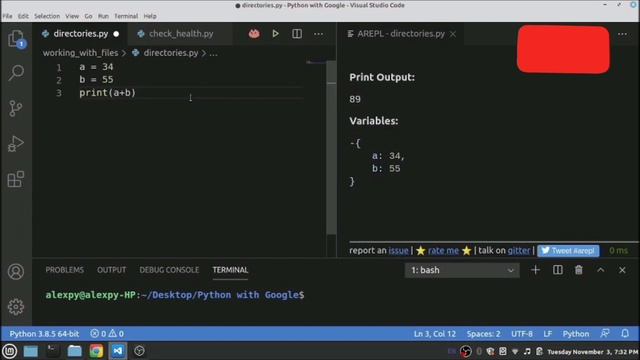The height and width of the screenshot is (360, 640).
Task: Click the Tweet Arepl button
Action: pyautogui.click(x=568, y=251)
